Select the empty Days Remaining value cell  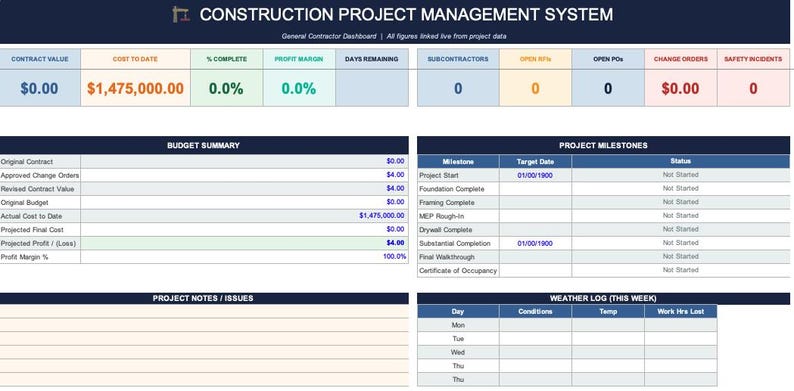372,88
